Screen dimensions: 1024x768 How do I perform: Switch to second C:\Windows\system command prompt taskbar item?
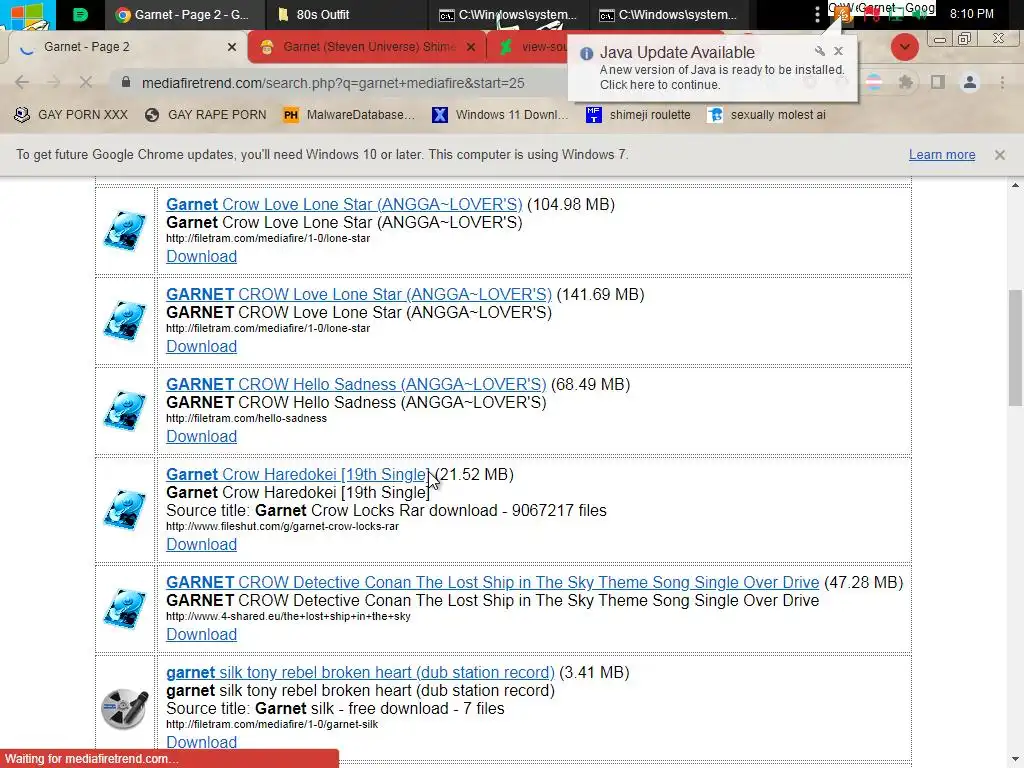pyautogui.click(x=669, y=14)
